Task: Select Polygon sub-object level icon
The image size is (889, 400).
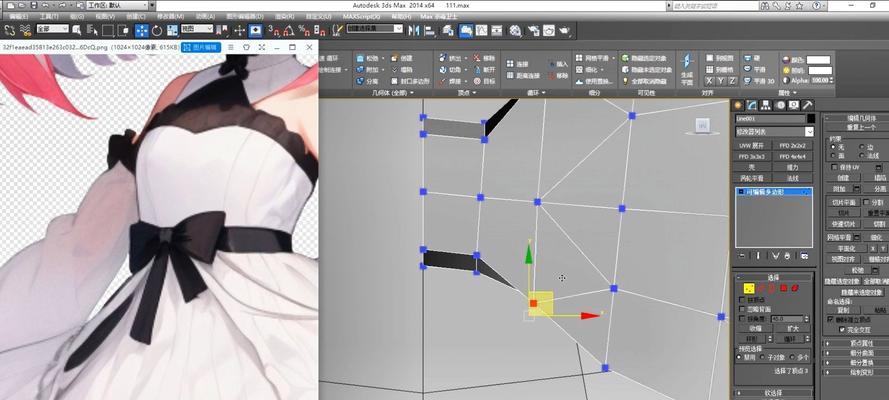Action: point(784,288)
